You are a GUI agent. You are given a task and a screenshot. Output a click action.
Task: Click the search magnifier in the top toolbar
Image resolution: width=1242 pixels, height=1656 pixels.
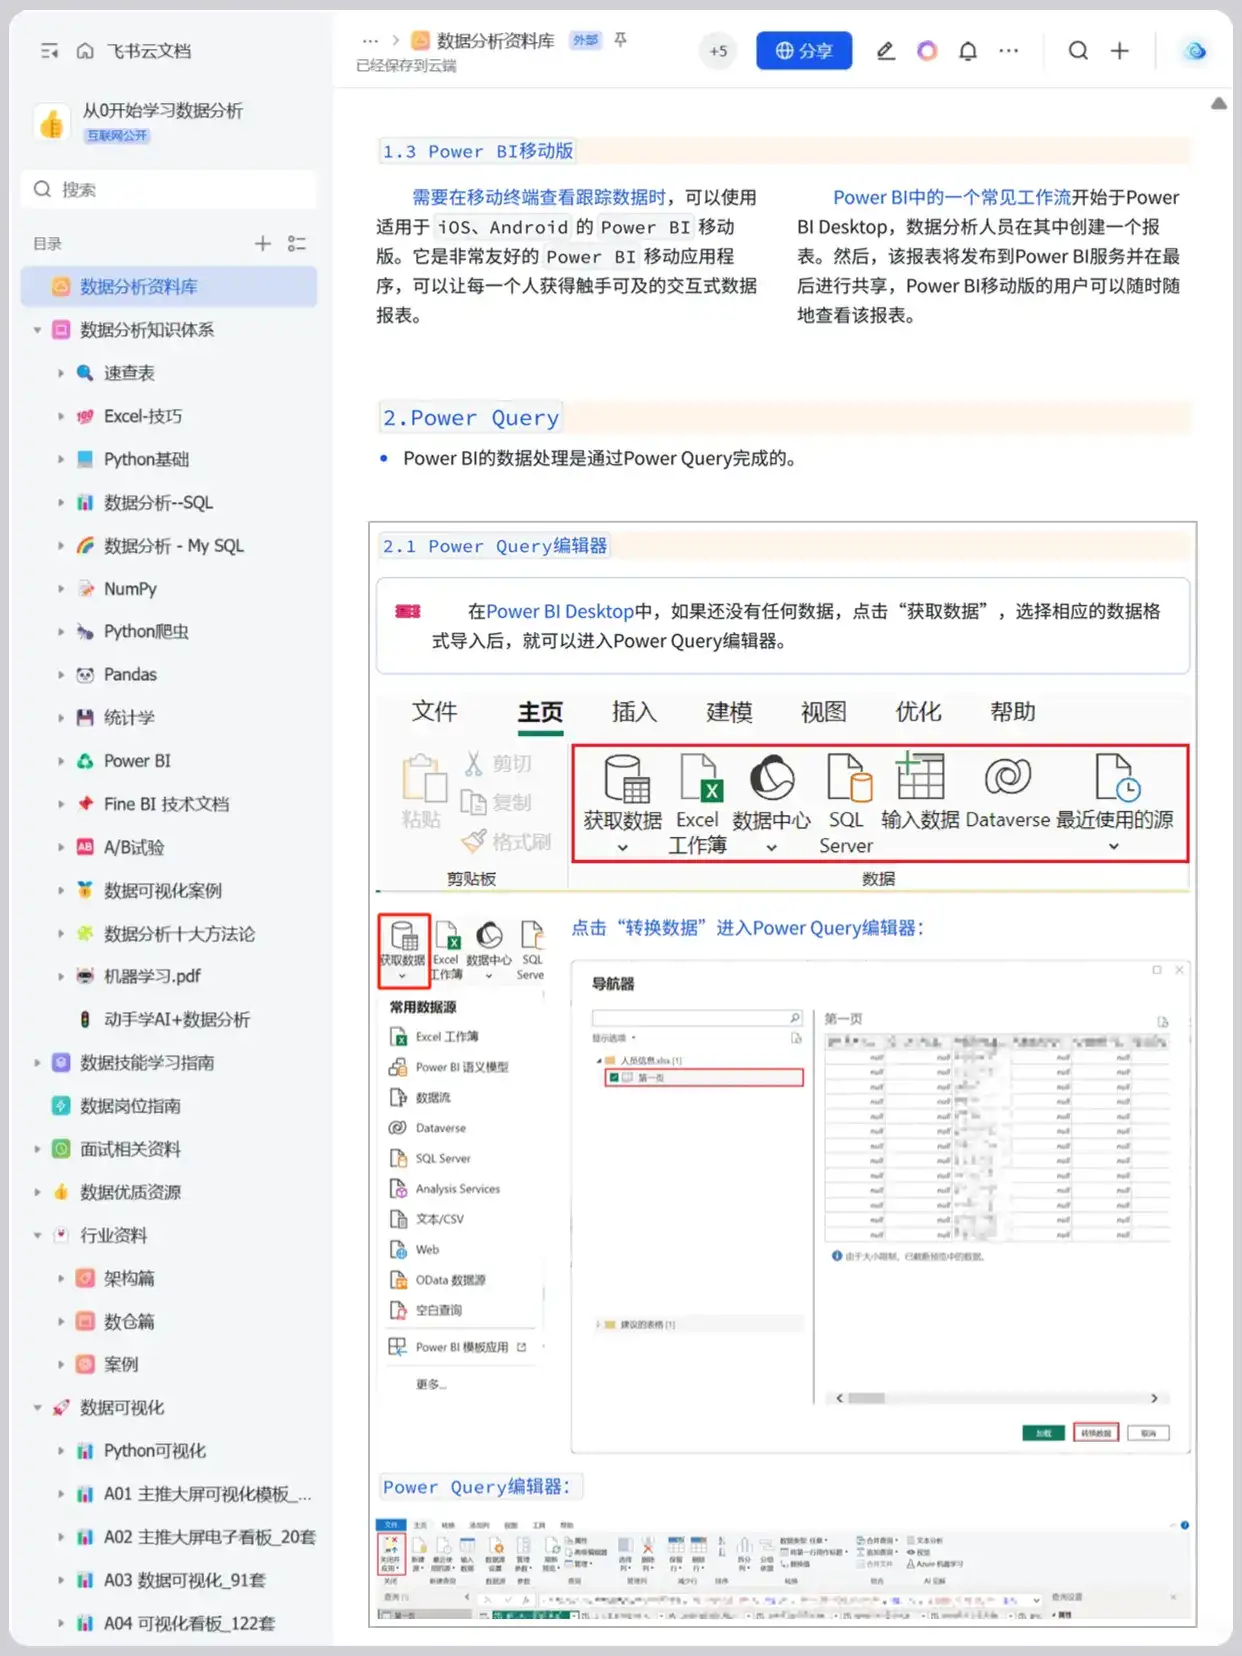(1078, 51)
